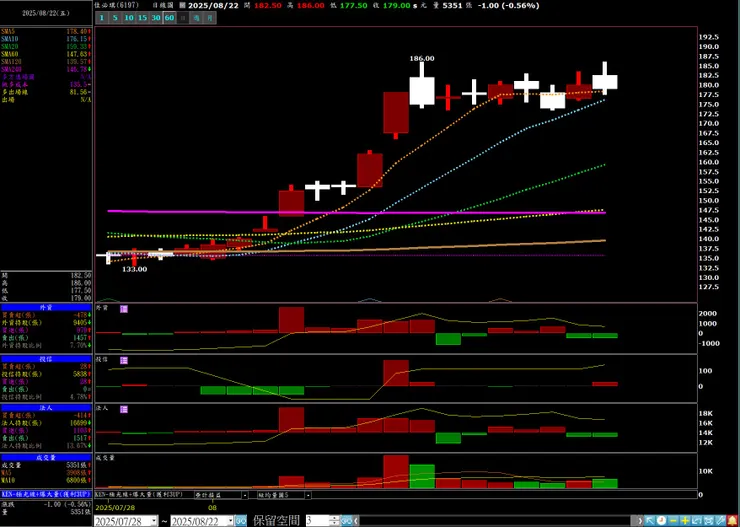Click the yellow plus zoom-in icon
The width and height of the screenshot is (740, 527).
(685, 521)
